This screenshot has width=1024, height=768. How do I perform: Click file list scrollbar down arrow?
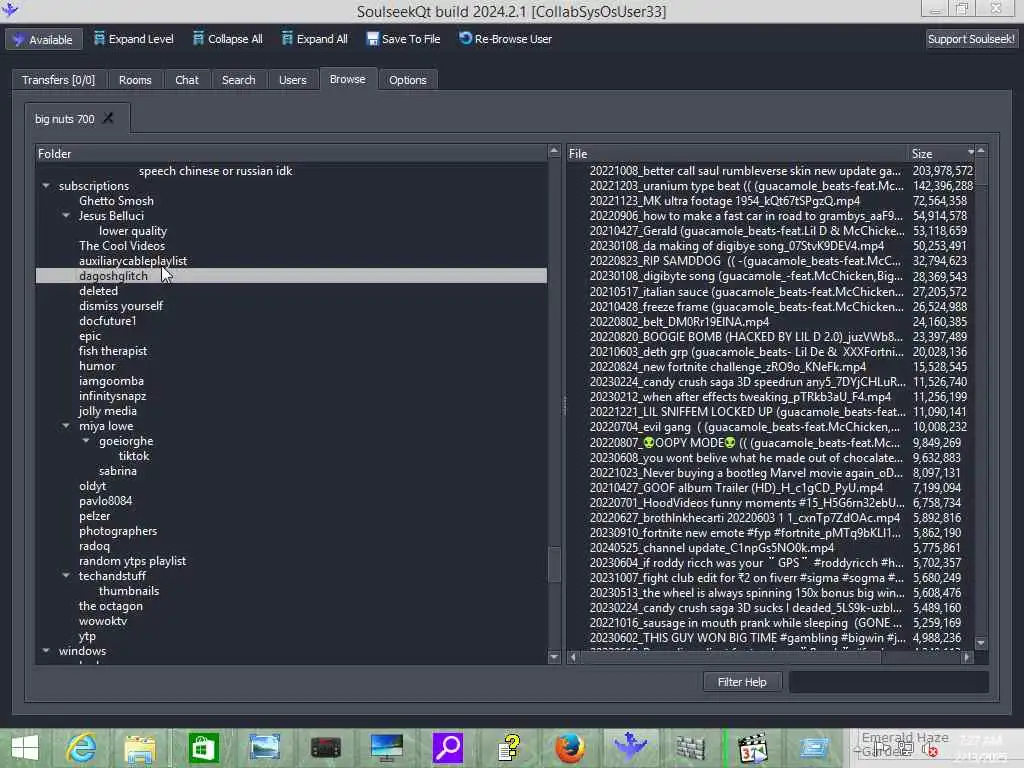(981, 643)
